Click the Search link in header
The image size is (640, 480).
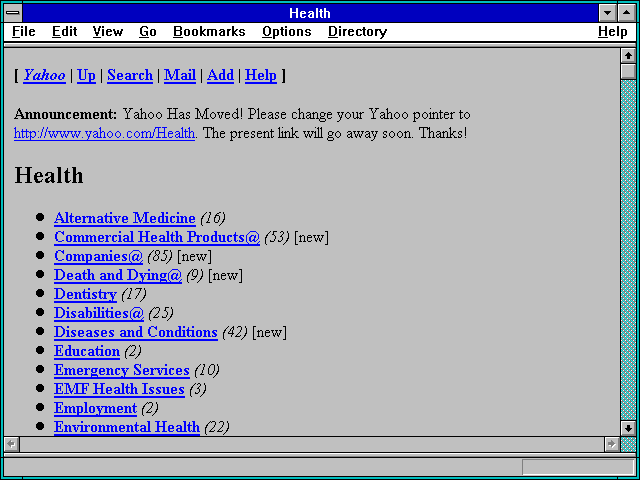coord(130,76)
